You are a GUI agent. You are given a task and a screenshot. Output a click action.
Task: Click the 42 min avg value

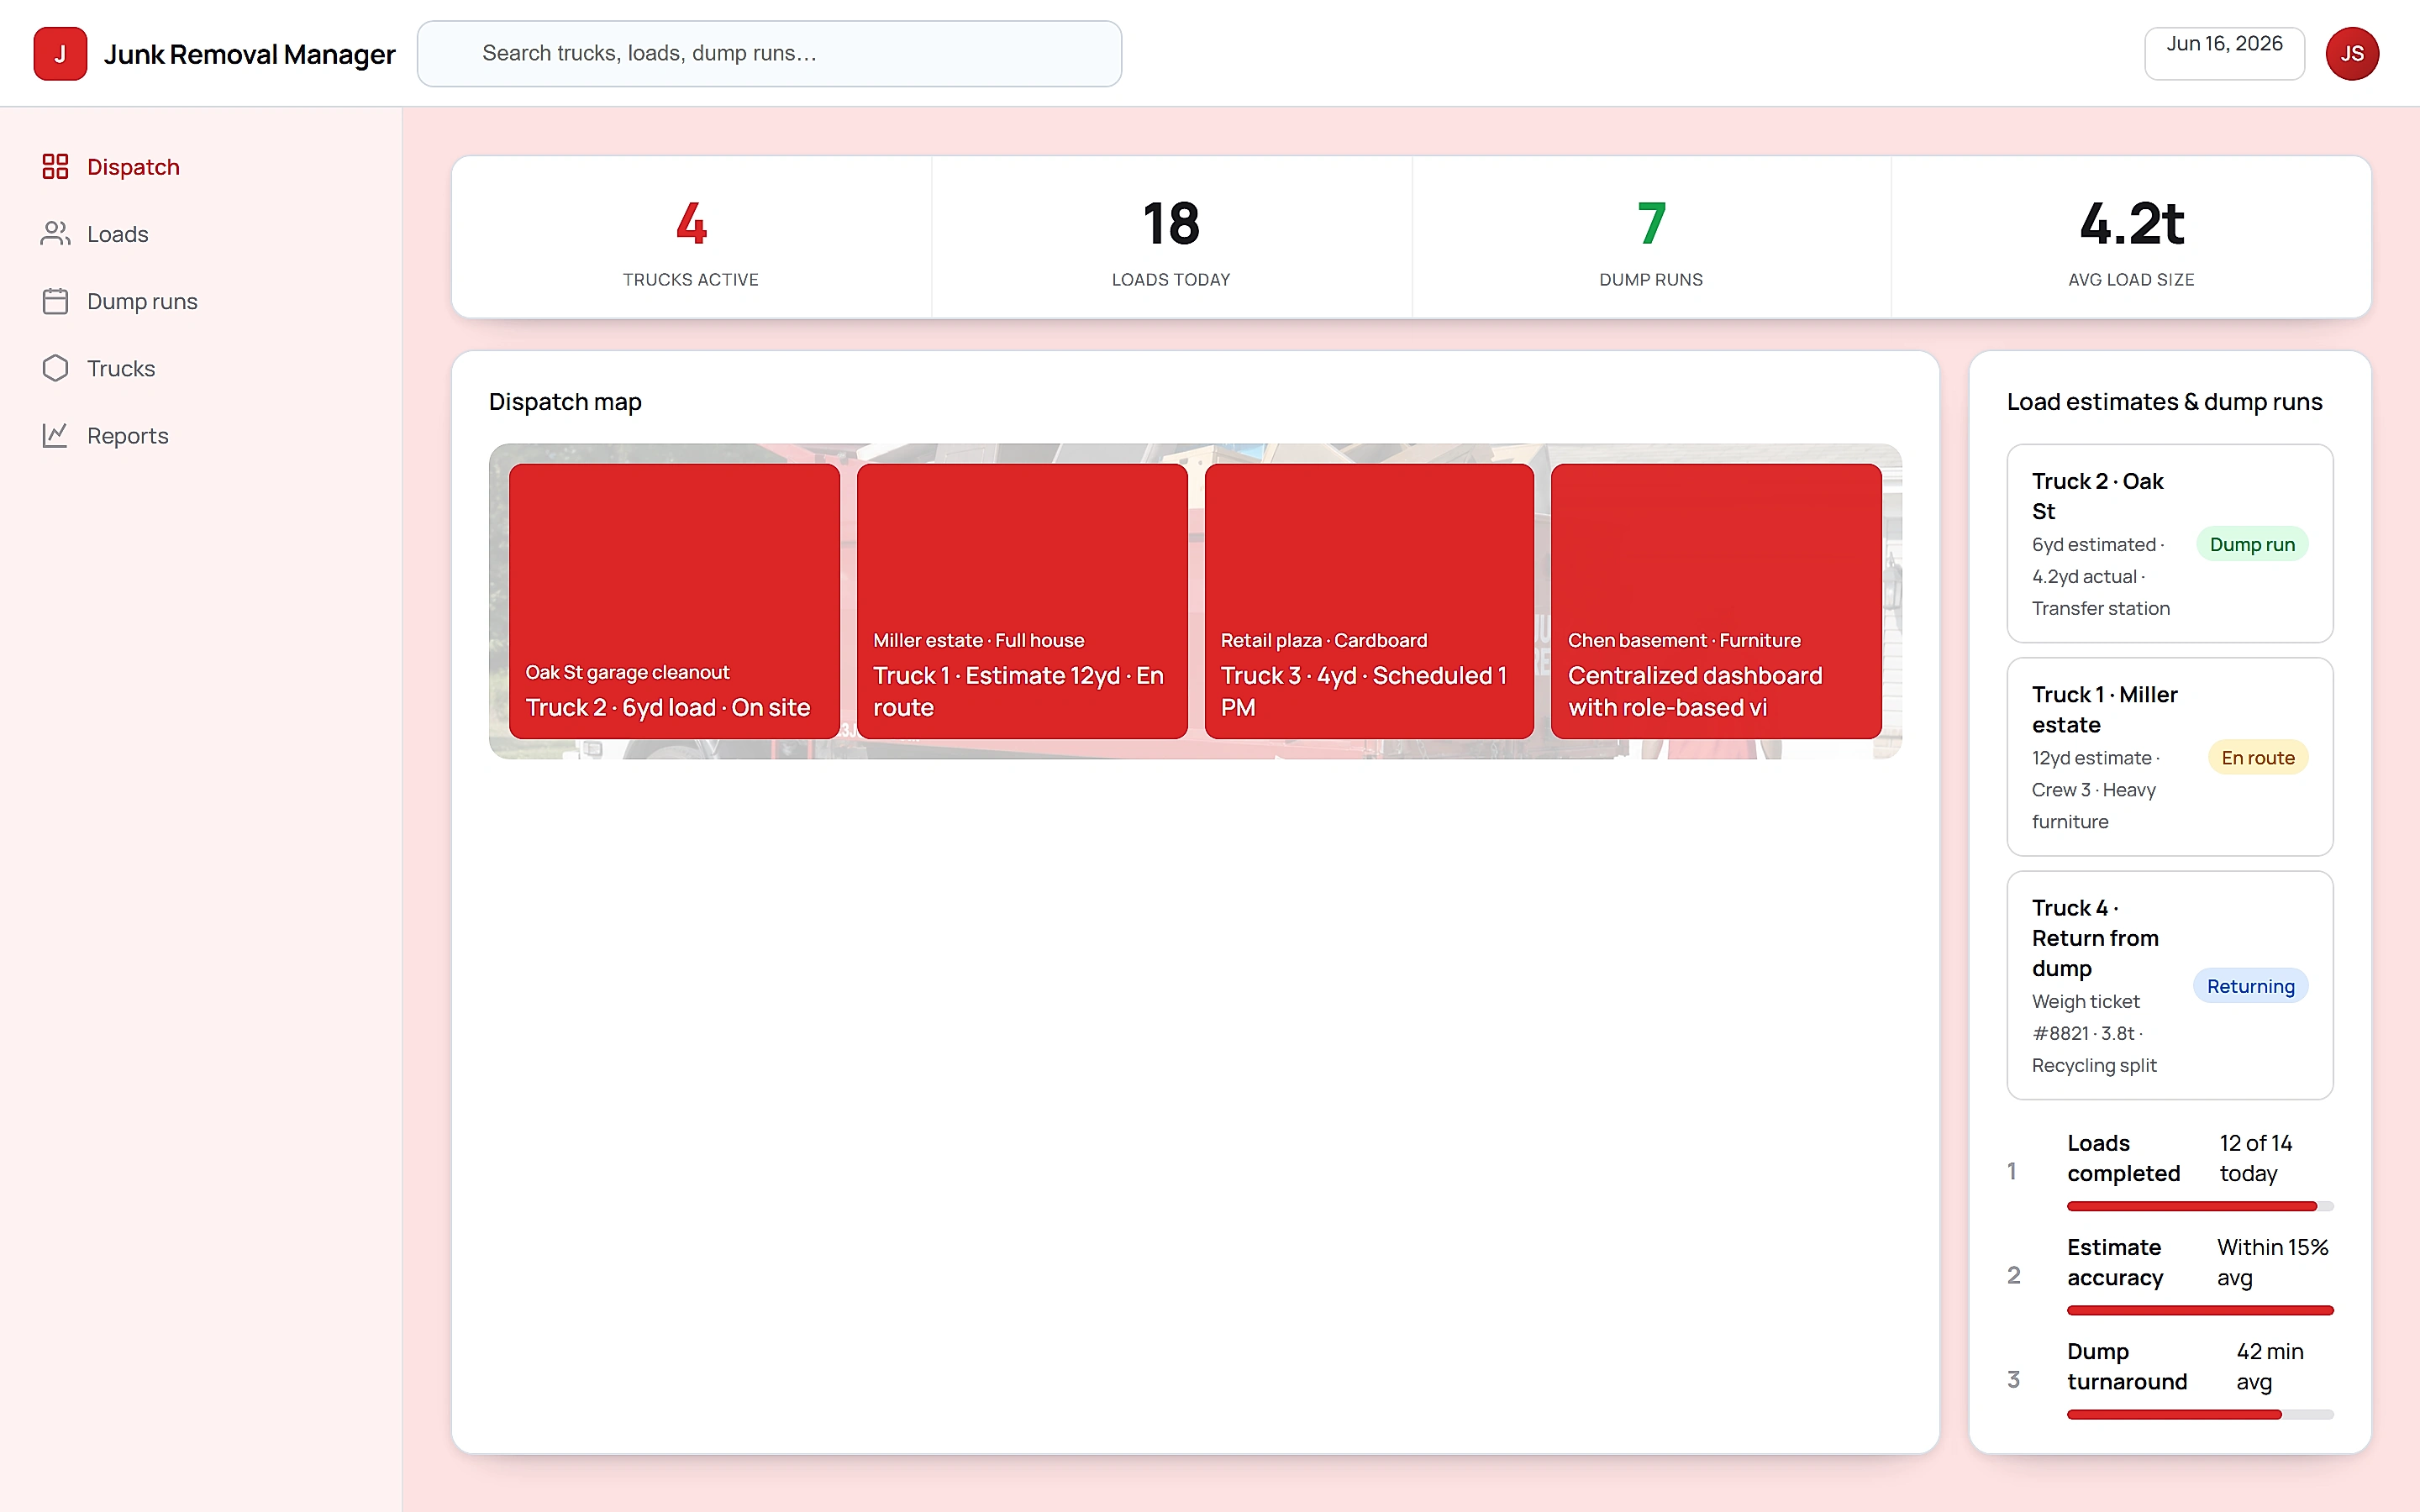(x=2270, y=1366)
